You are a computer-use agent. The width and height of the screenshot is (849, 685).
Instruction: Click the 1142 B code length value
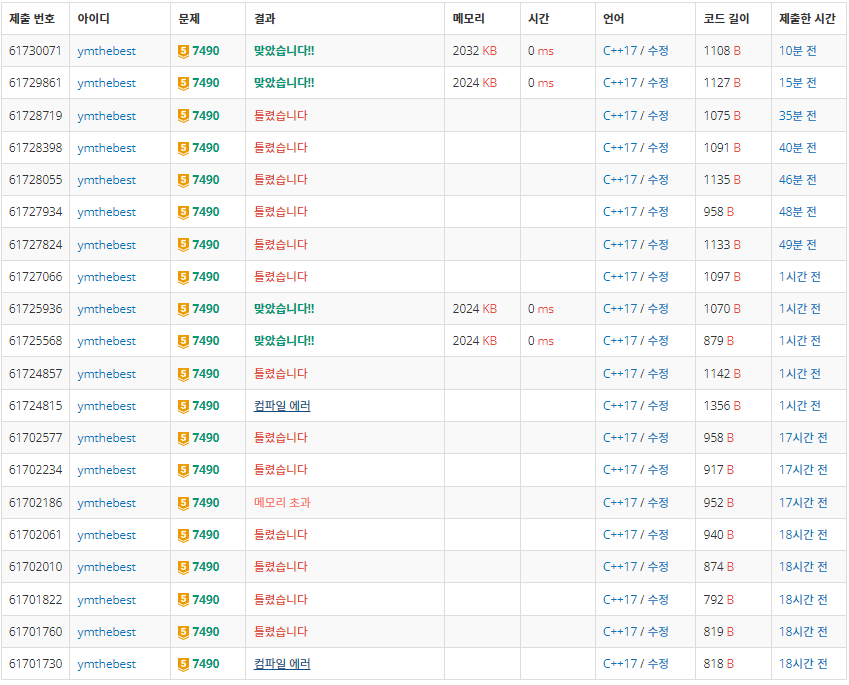pos(722,374)
